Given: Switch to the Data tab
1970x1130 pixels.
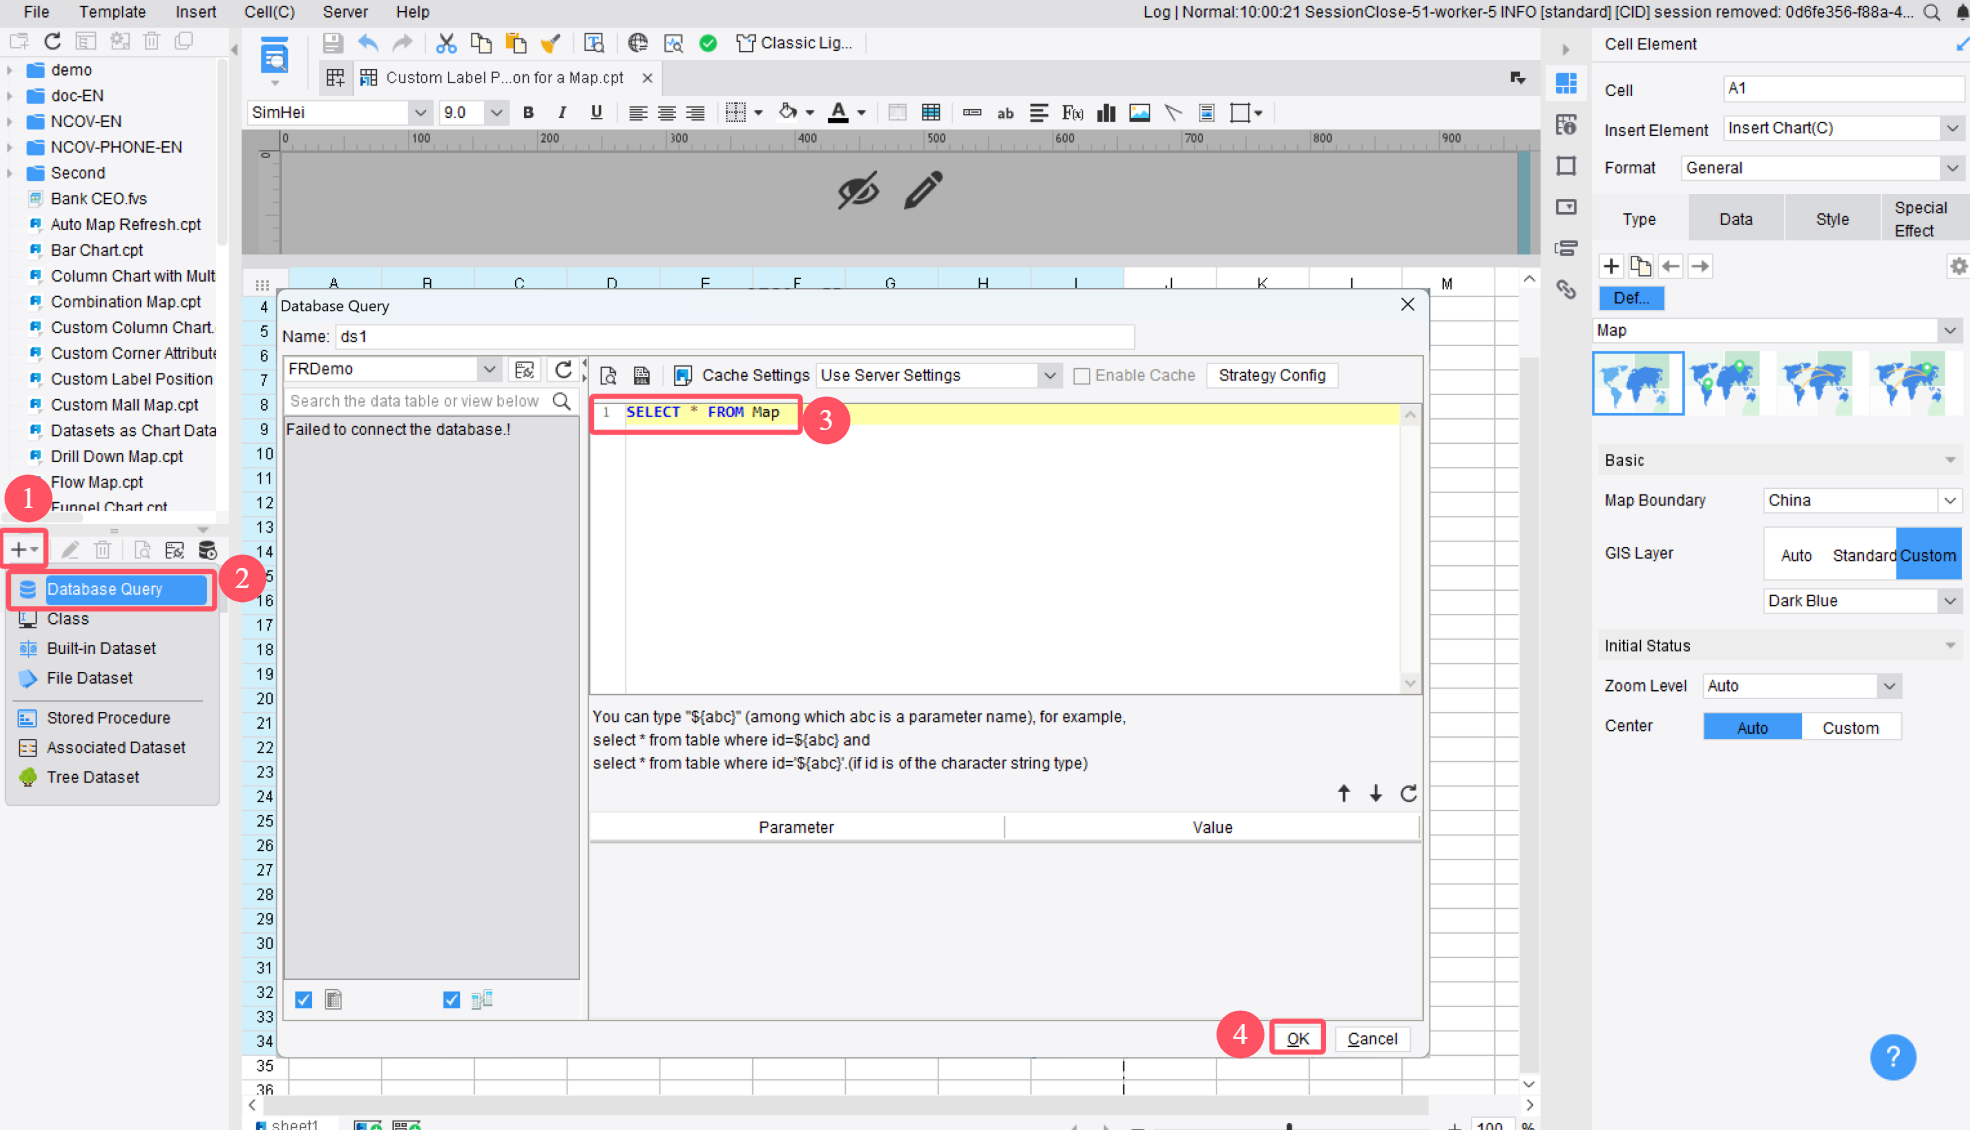Looking at the screenshot, I should pos(1736,219).
